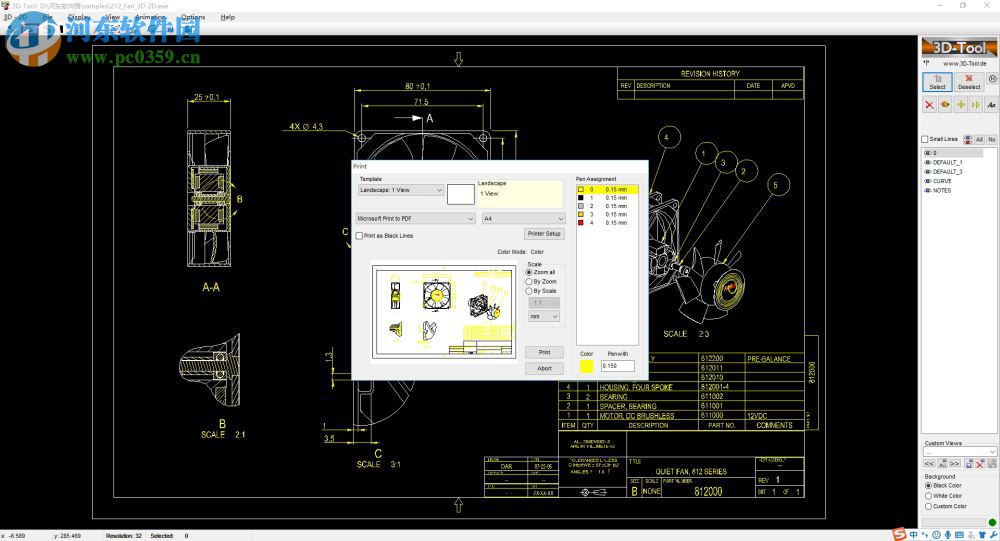Open the Animation menu

point(150,17)
